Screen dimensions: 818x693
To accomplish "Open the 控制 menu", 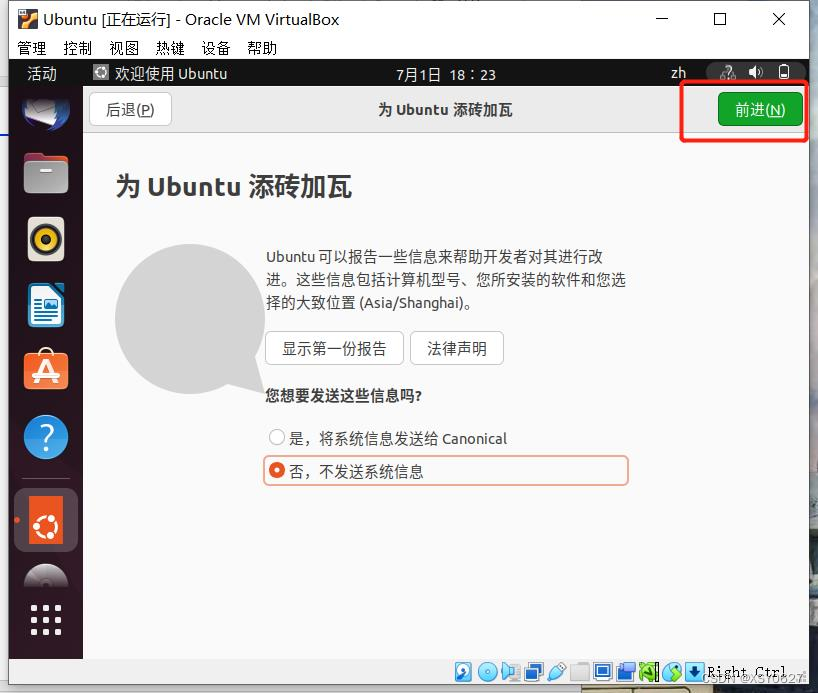I will pos(78,48).
